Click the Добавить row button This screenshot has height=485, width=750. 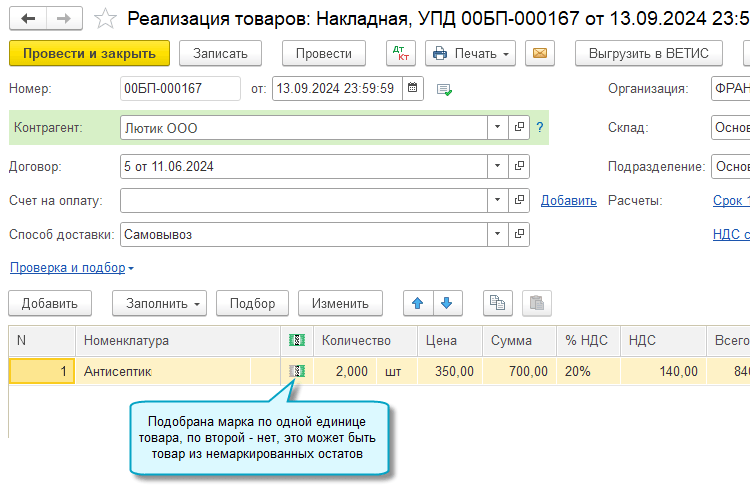(50, 303)
